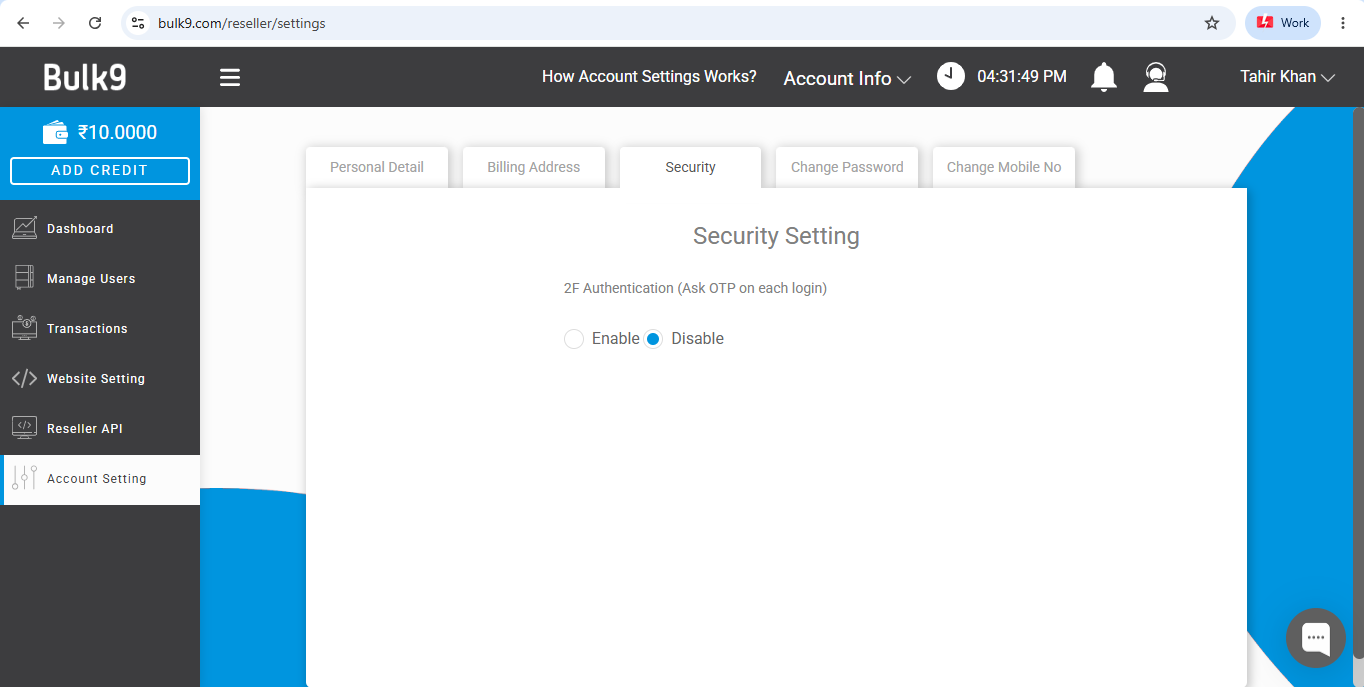Image resolution: width=1364 pixels, height=687 pixels.
Task: Click the Security Setting heading
Action: (776, 236)
